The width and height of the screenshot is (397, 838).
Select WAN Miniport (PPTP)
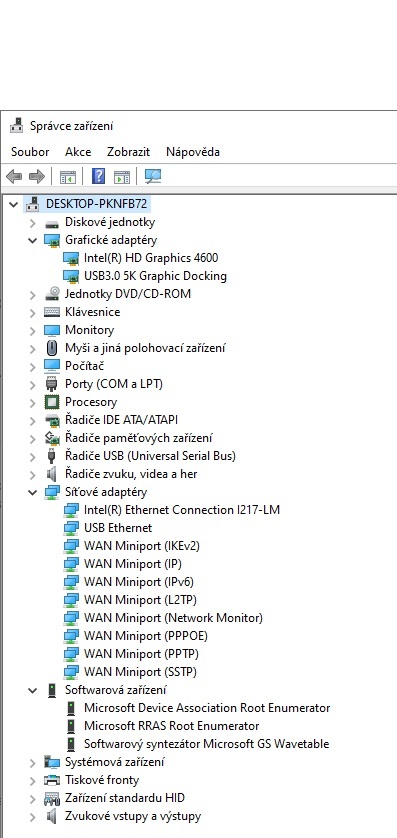click(142, 654)
